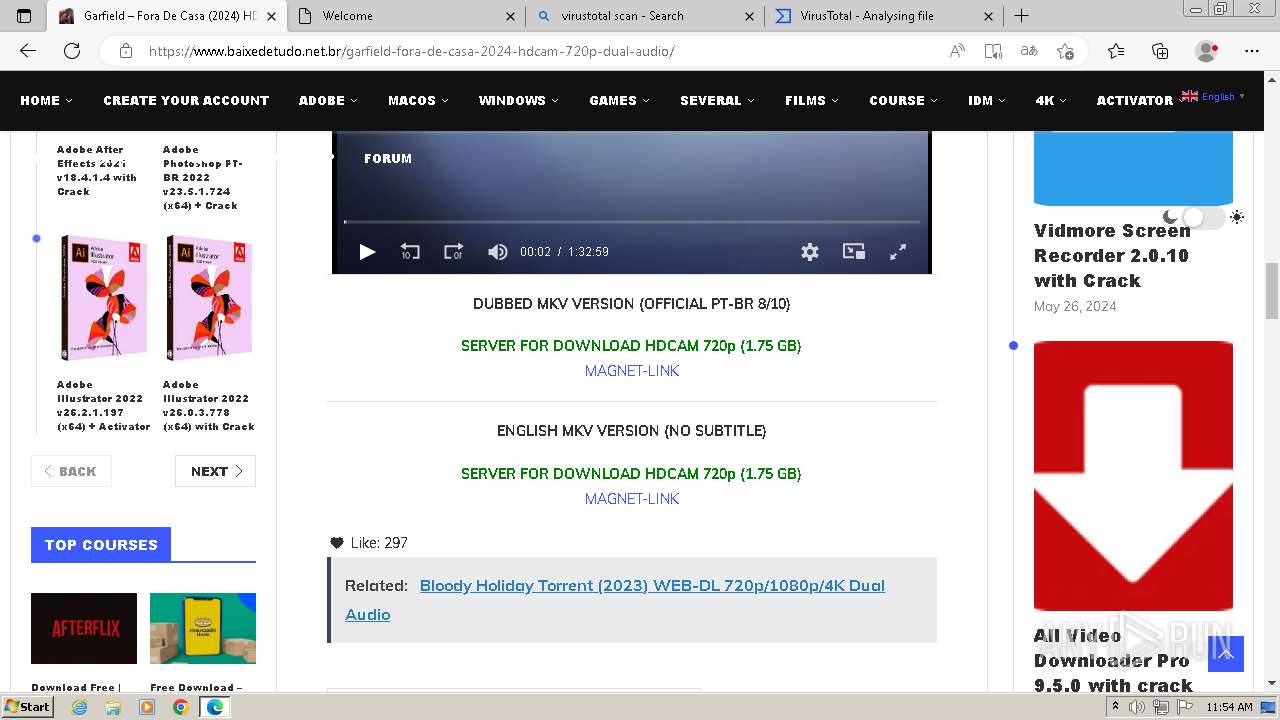
Task: Enable picture-in-picture for the video
Action: [x=854, y=252]
